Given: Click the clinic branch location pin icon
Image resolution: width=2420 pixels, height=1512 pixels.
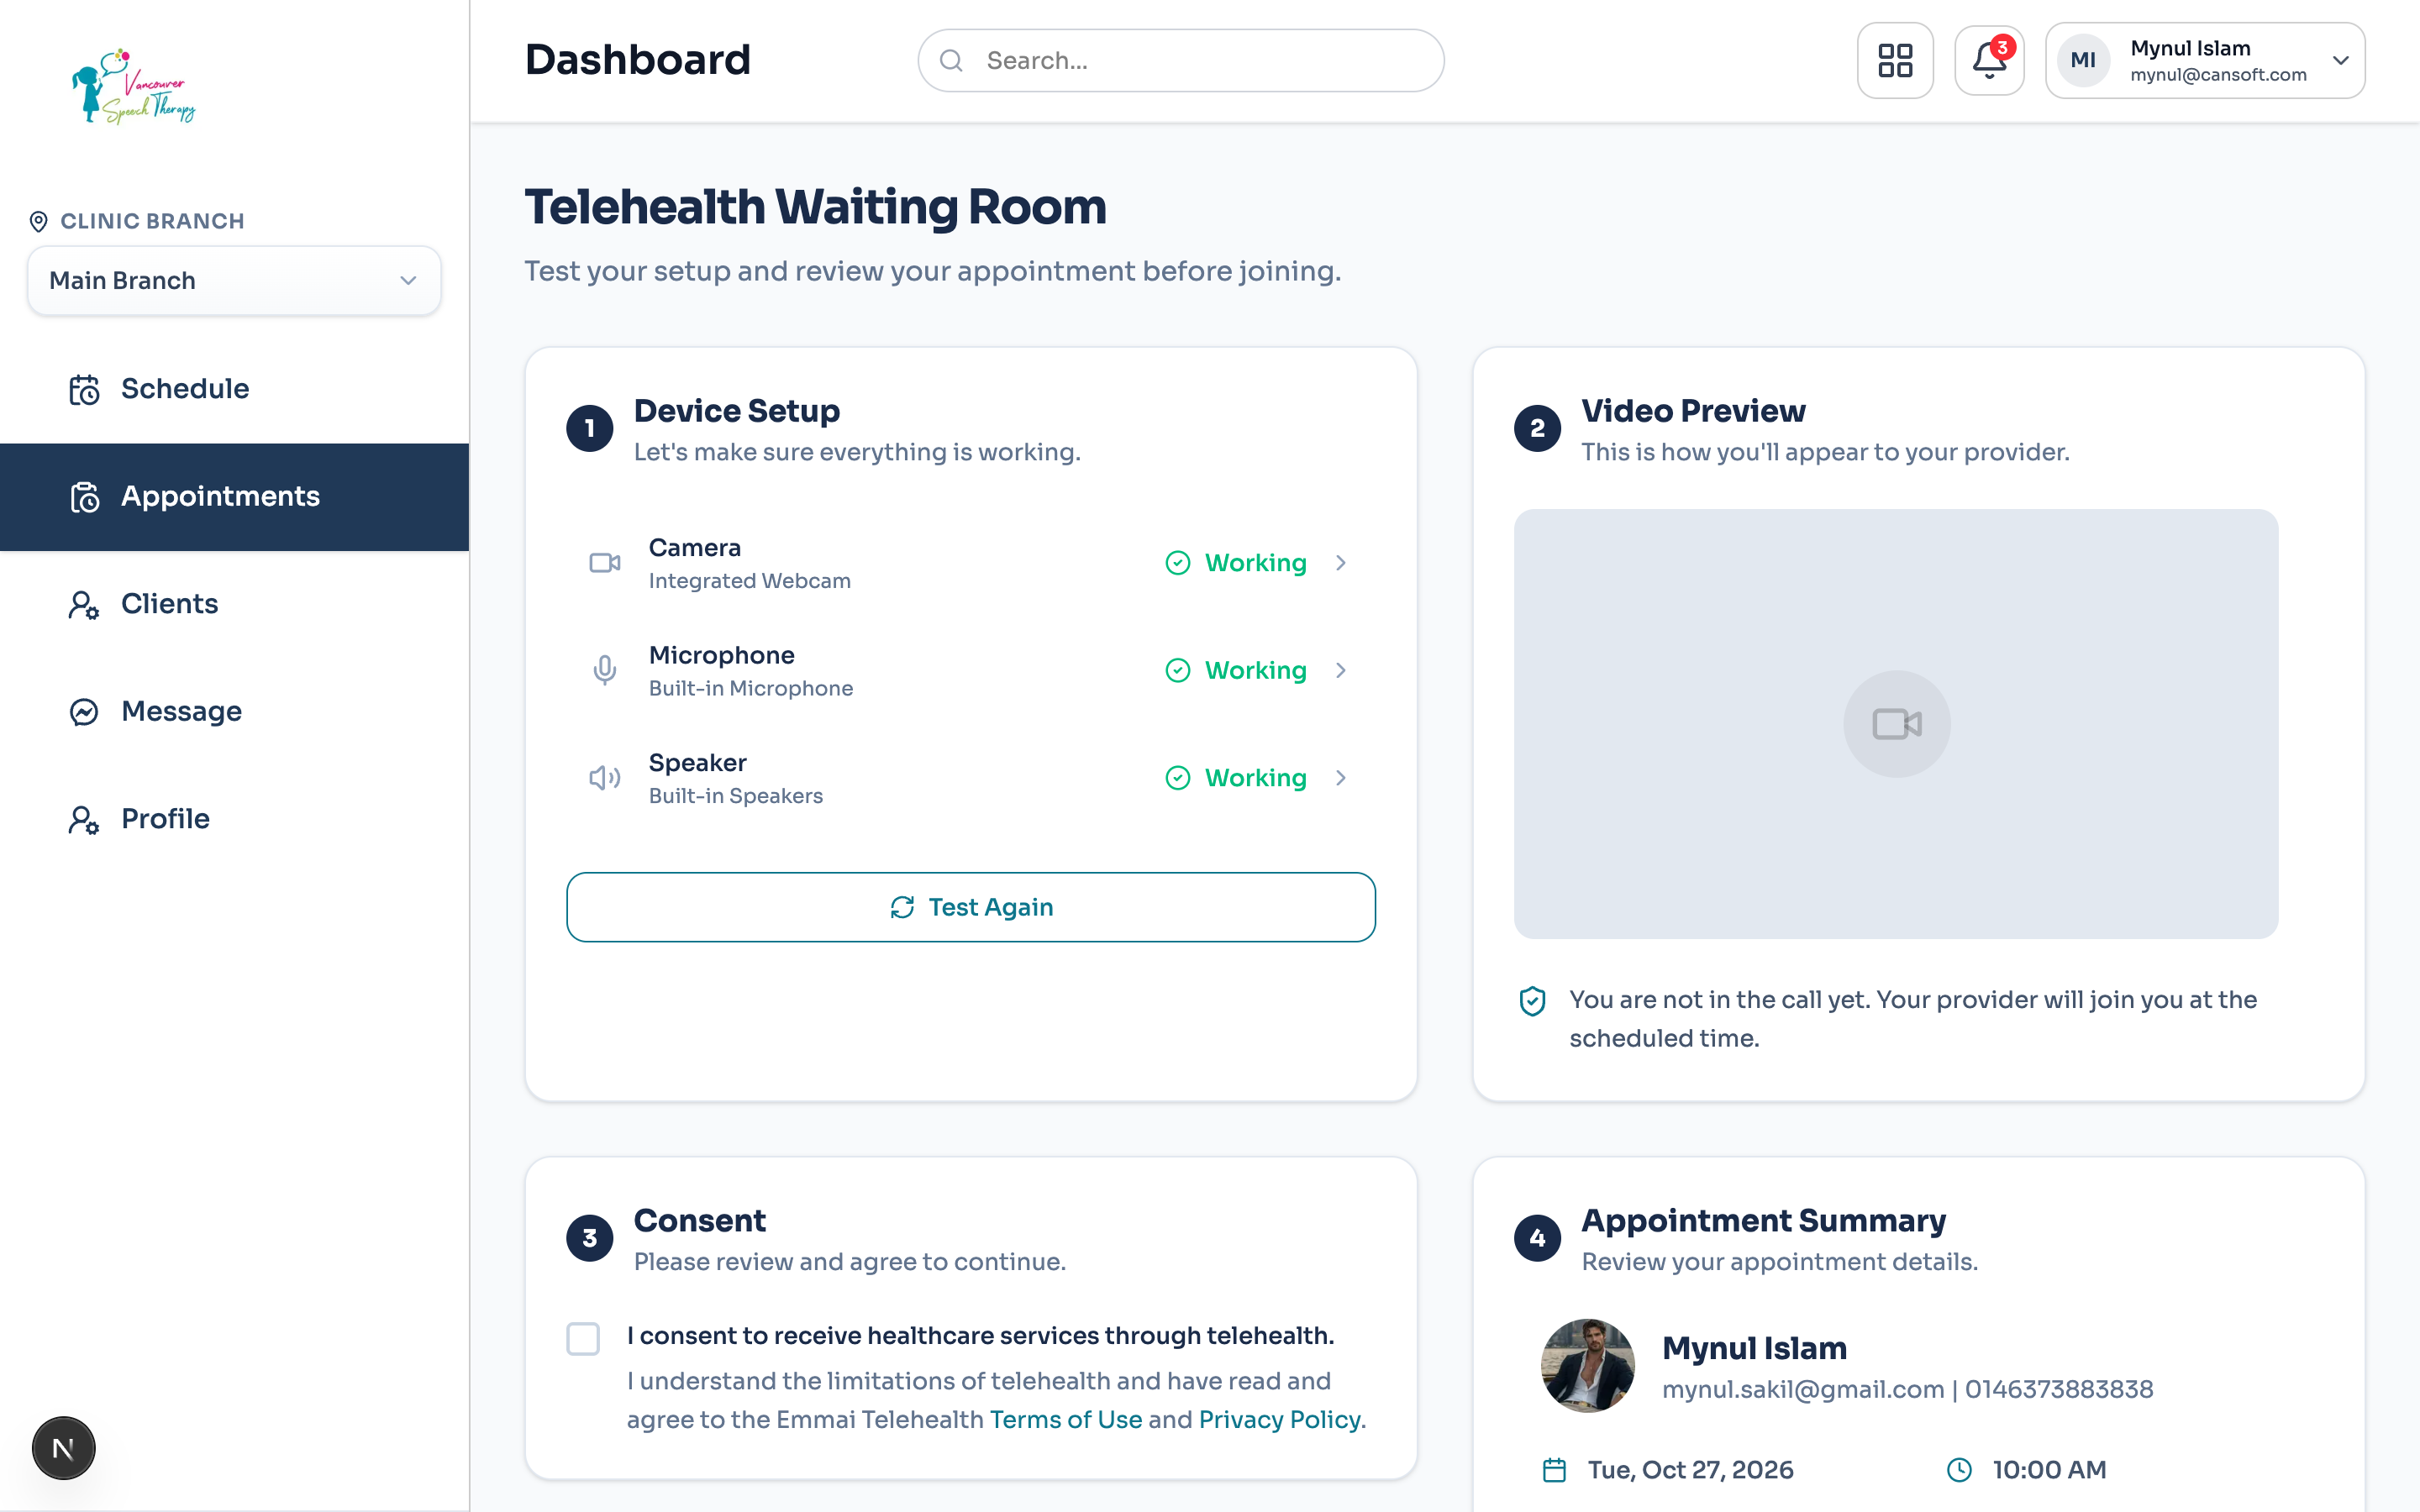Looking at the screenshot, I should (x=39, y=221).
